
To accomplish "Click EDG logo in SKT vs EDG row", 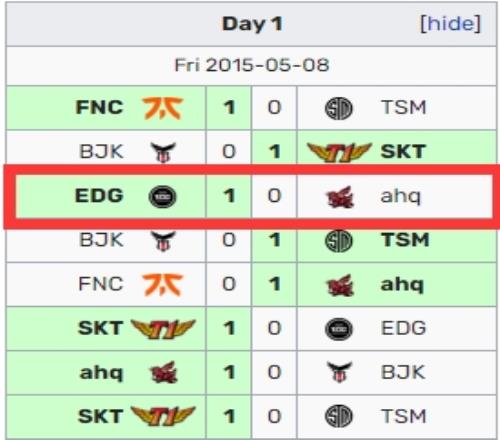I will point(339,329).
